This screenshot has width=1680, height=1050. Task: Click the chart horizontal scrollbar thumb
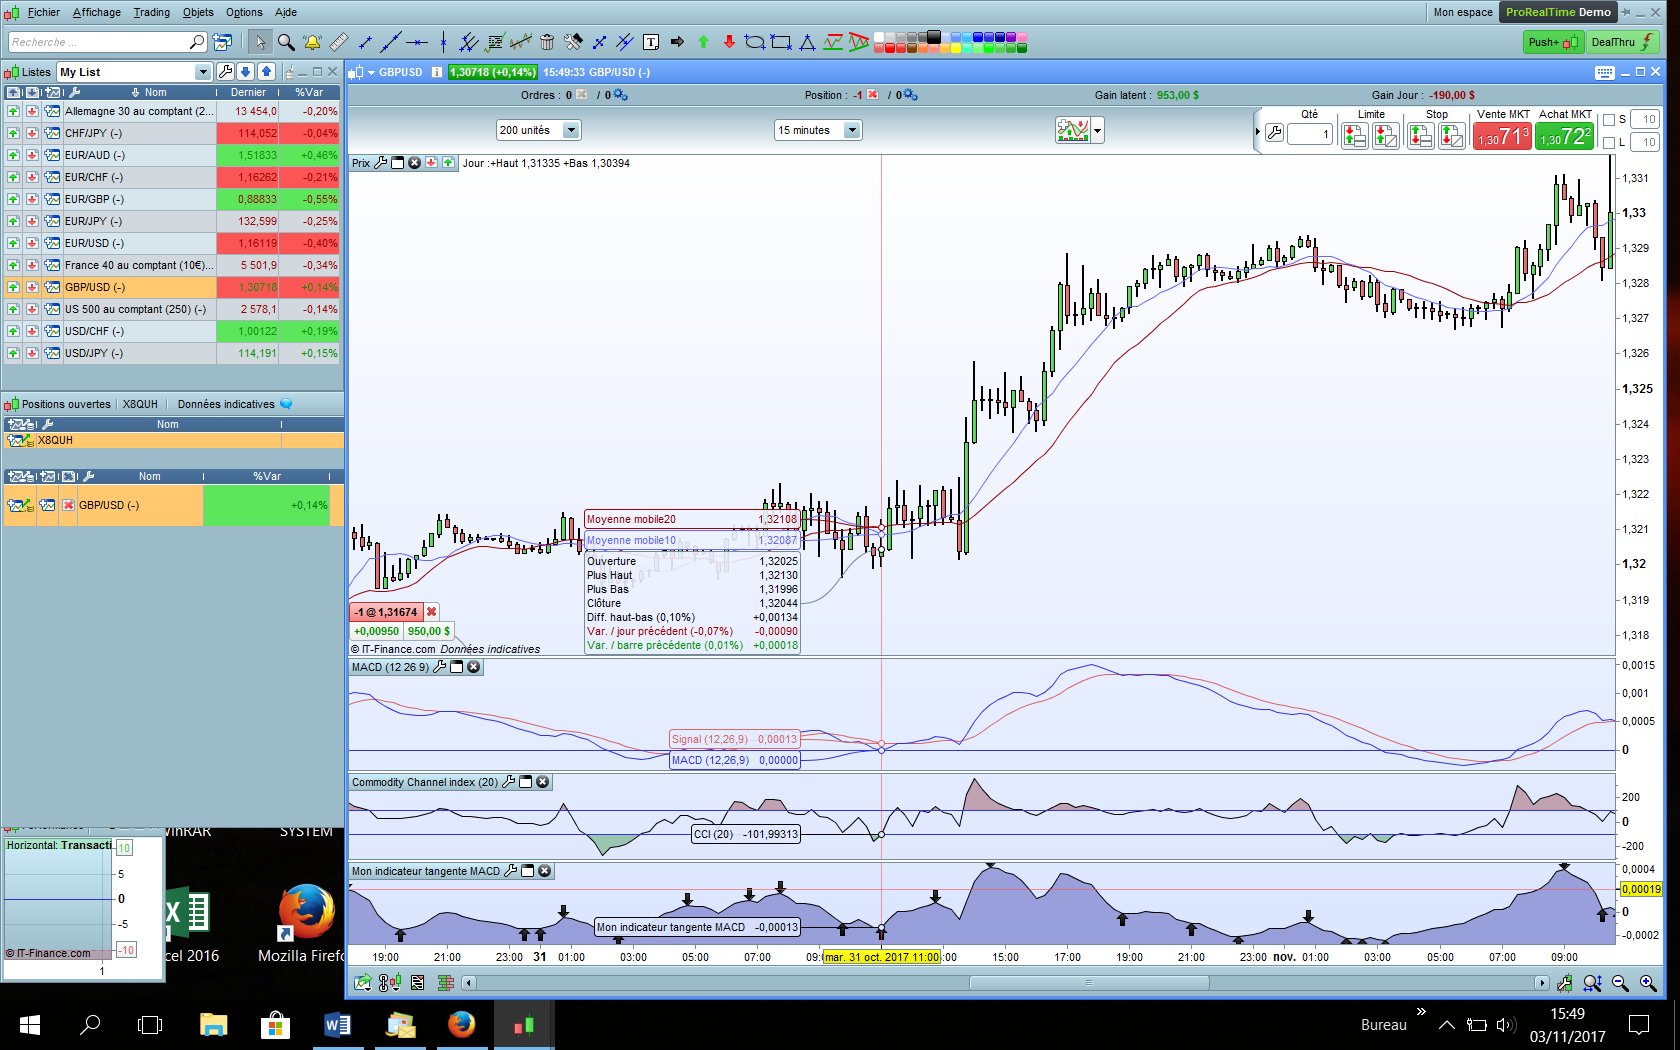pos(1089,983)
